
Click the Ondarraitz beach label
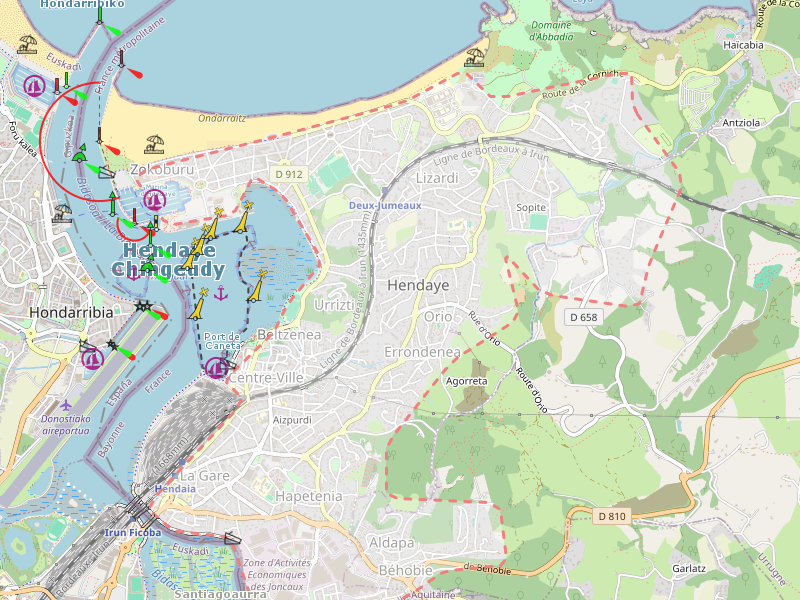click(222, 117)
